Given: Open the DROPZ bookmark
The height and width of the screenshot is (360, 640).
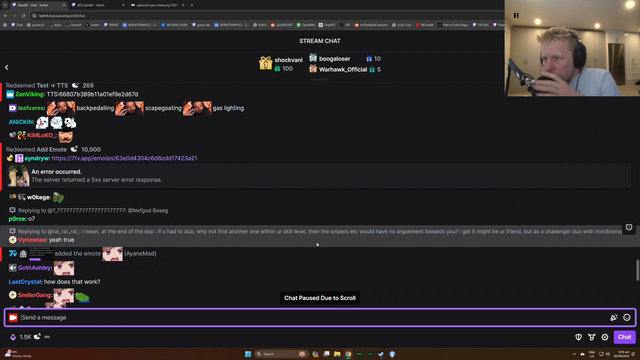Looking at the screenshot, I should (x=111, y=25).
